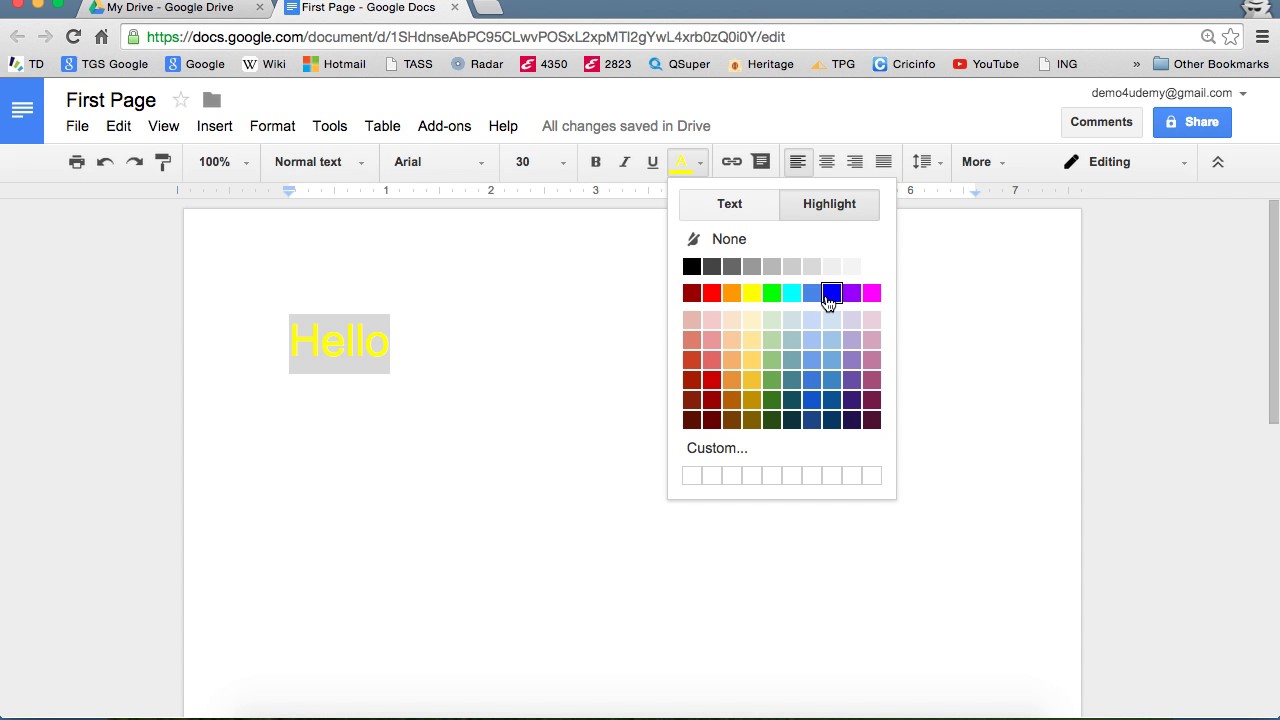Screen dimensions: 1280x720
Task: Open the Editing mode dropdown
Action: (x=1126, y=162)
